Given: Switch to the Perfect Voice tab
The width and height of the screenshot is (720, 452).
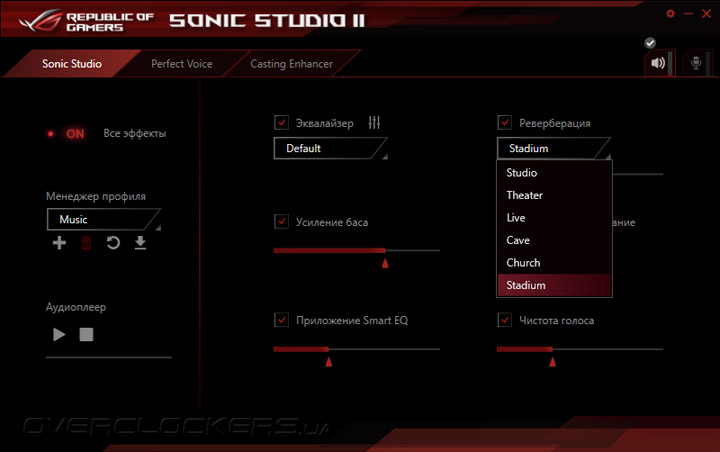Looking at the screenshot, I should point(181,64).
